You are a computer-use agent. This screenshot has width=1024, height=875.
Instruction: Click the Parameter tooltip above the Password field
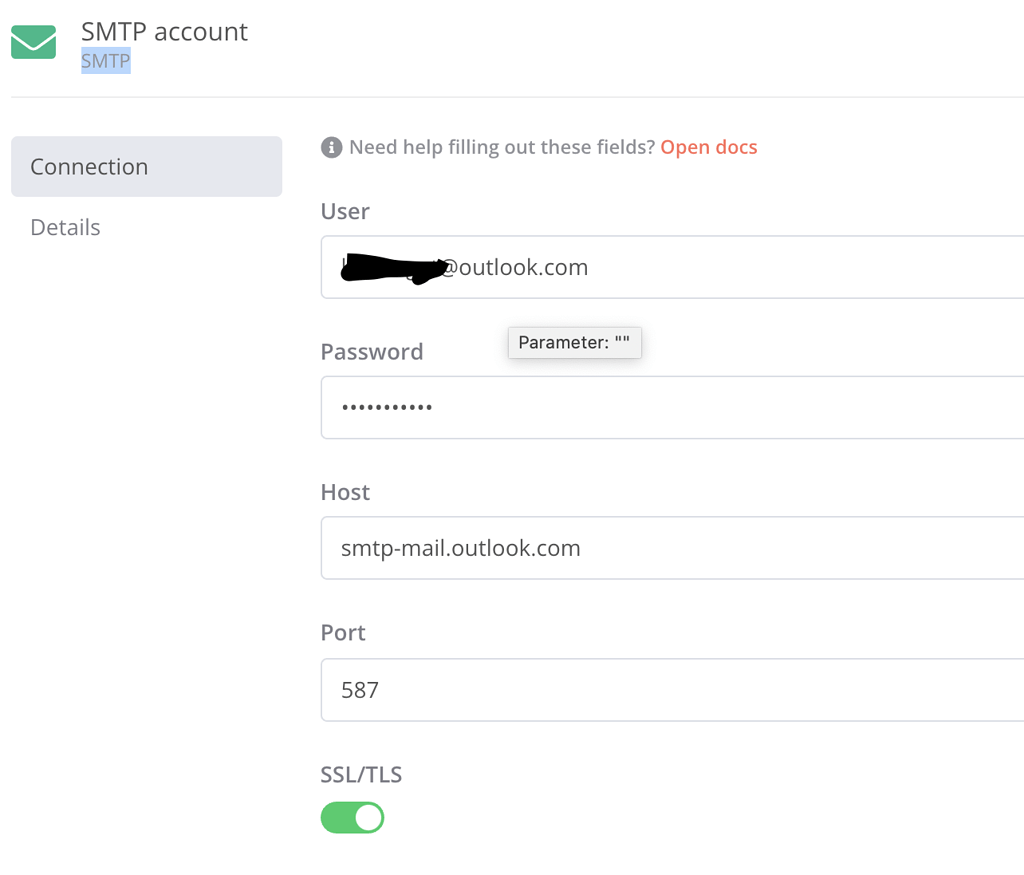[575, 342]
